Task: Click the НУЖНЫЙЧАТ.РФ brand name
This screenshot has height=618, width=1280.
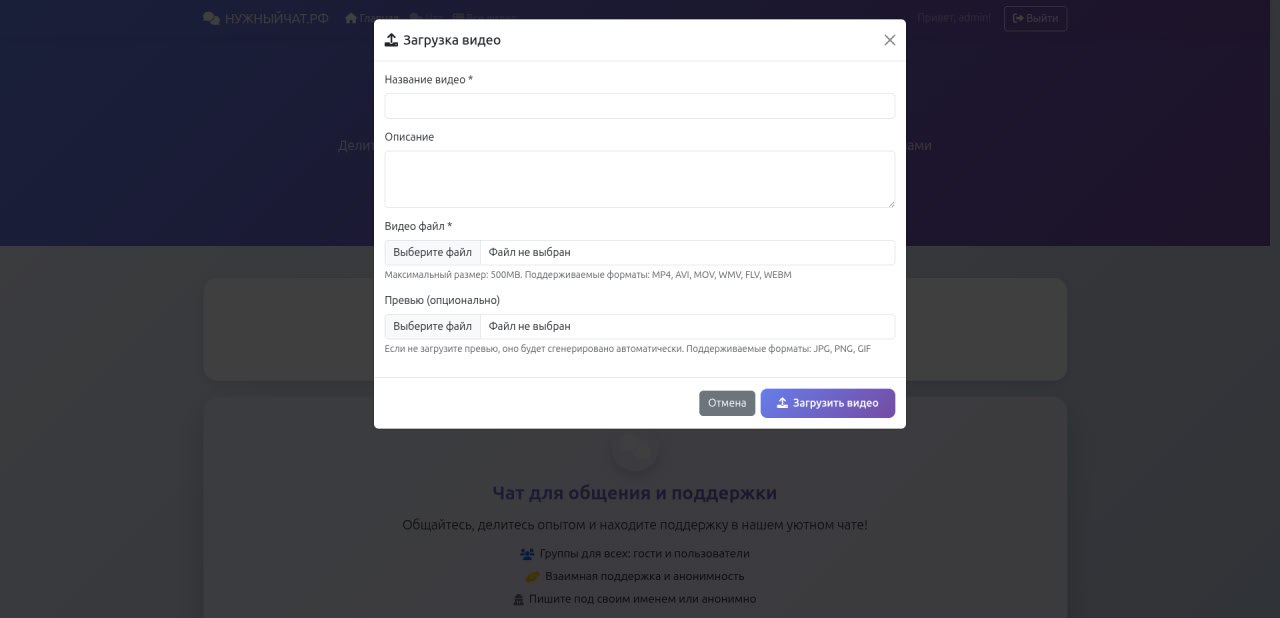Action: pyautogui.click(x=276, y=18)
